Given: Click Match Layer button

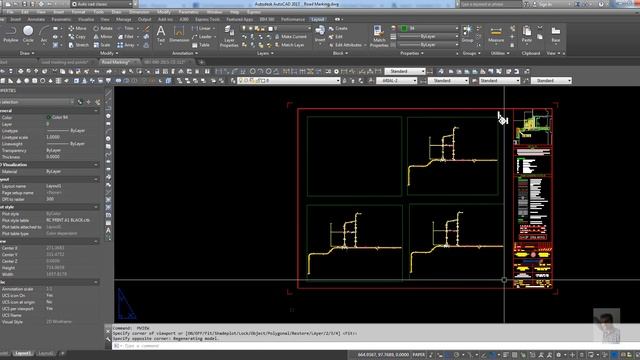Looking at the screenshot, I should (289, 45).
